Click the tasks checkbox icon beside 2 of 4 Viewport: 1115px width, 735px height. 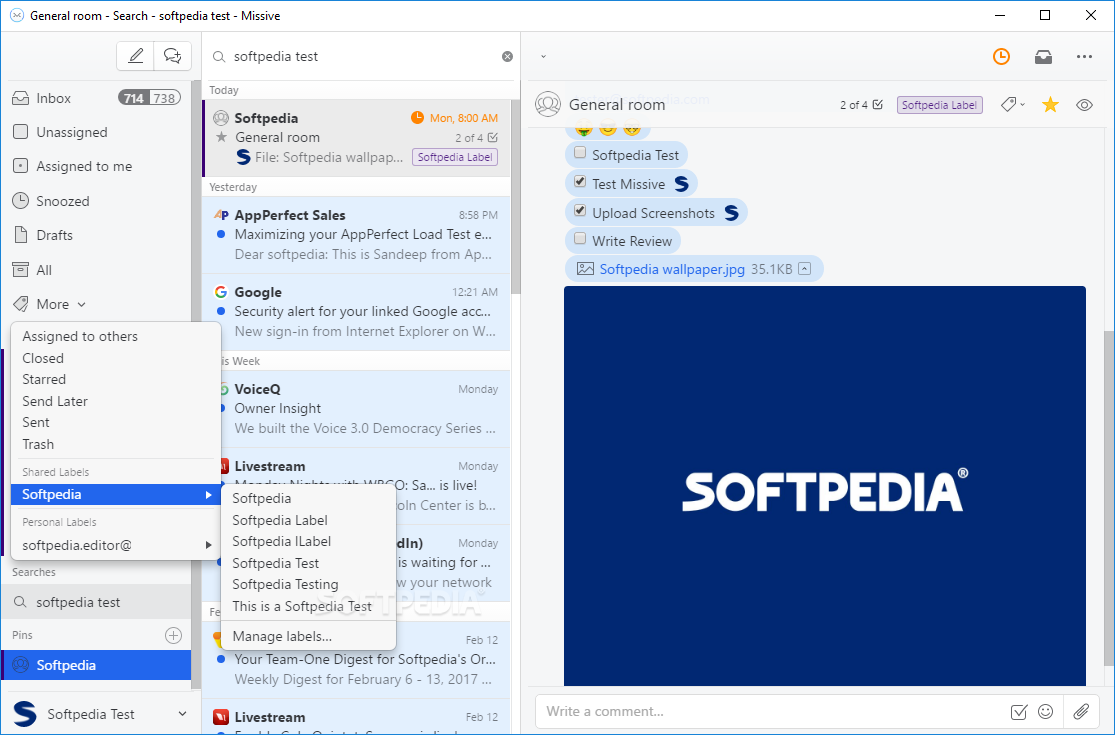pos(878,104)
